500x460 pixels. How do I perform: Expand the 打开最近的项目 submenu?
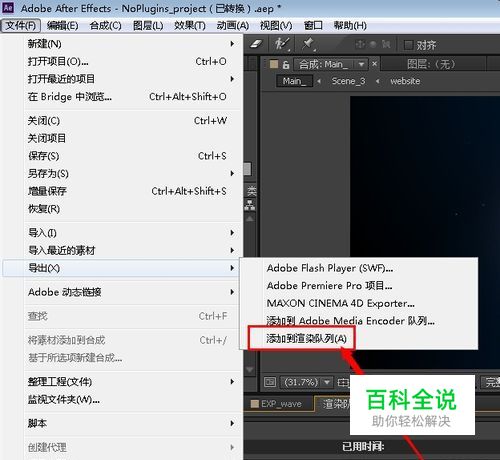point(133,79)
